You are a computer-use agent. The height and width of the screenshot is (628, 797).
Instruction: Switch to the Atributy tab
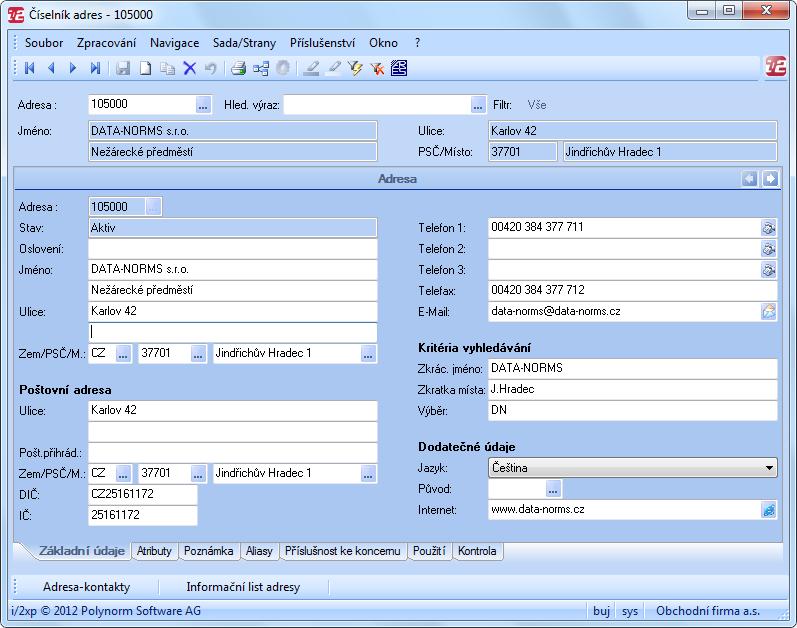[154, 551]
